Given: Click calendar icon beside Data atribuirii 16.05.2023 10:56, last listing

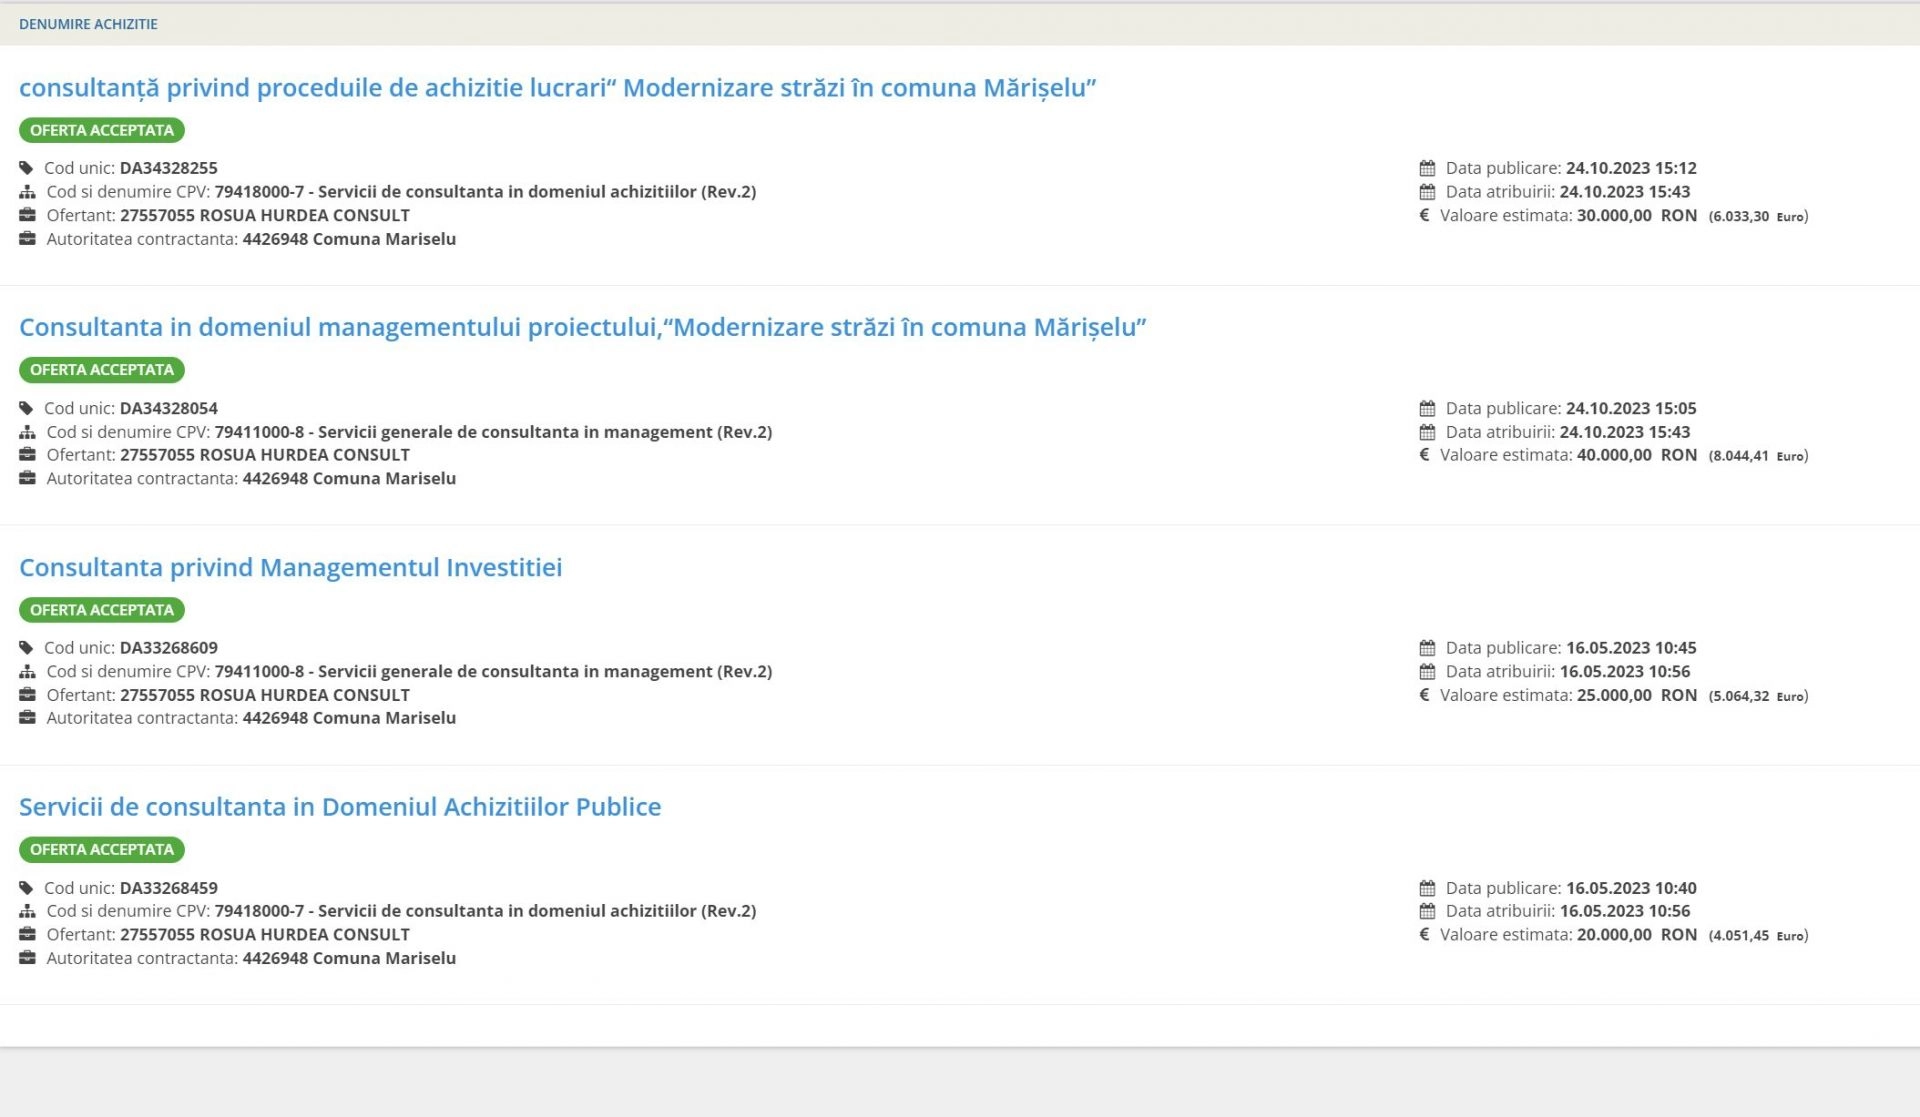Looking at the screenshot, I should point(1427,911).
